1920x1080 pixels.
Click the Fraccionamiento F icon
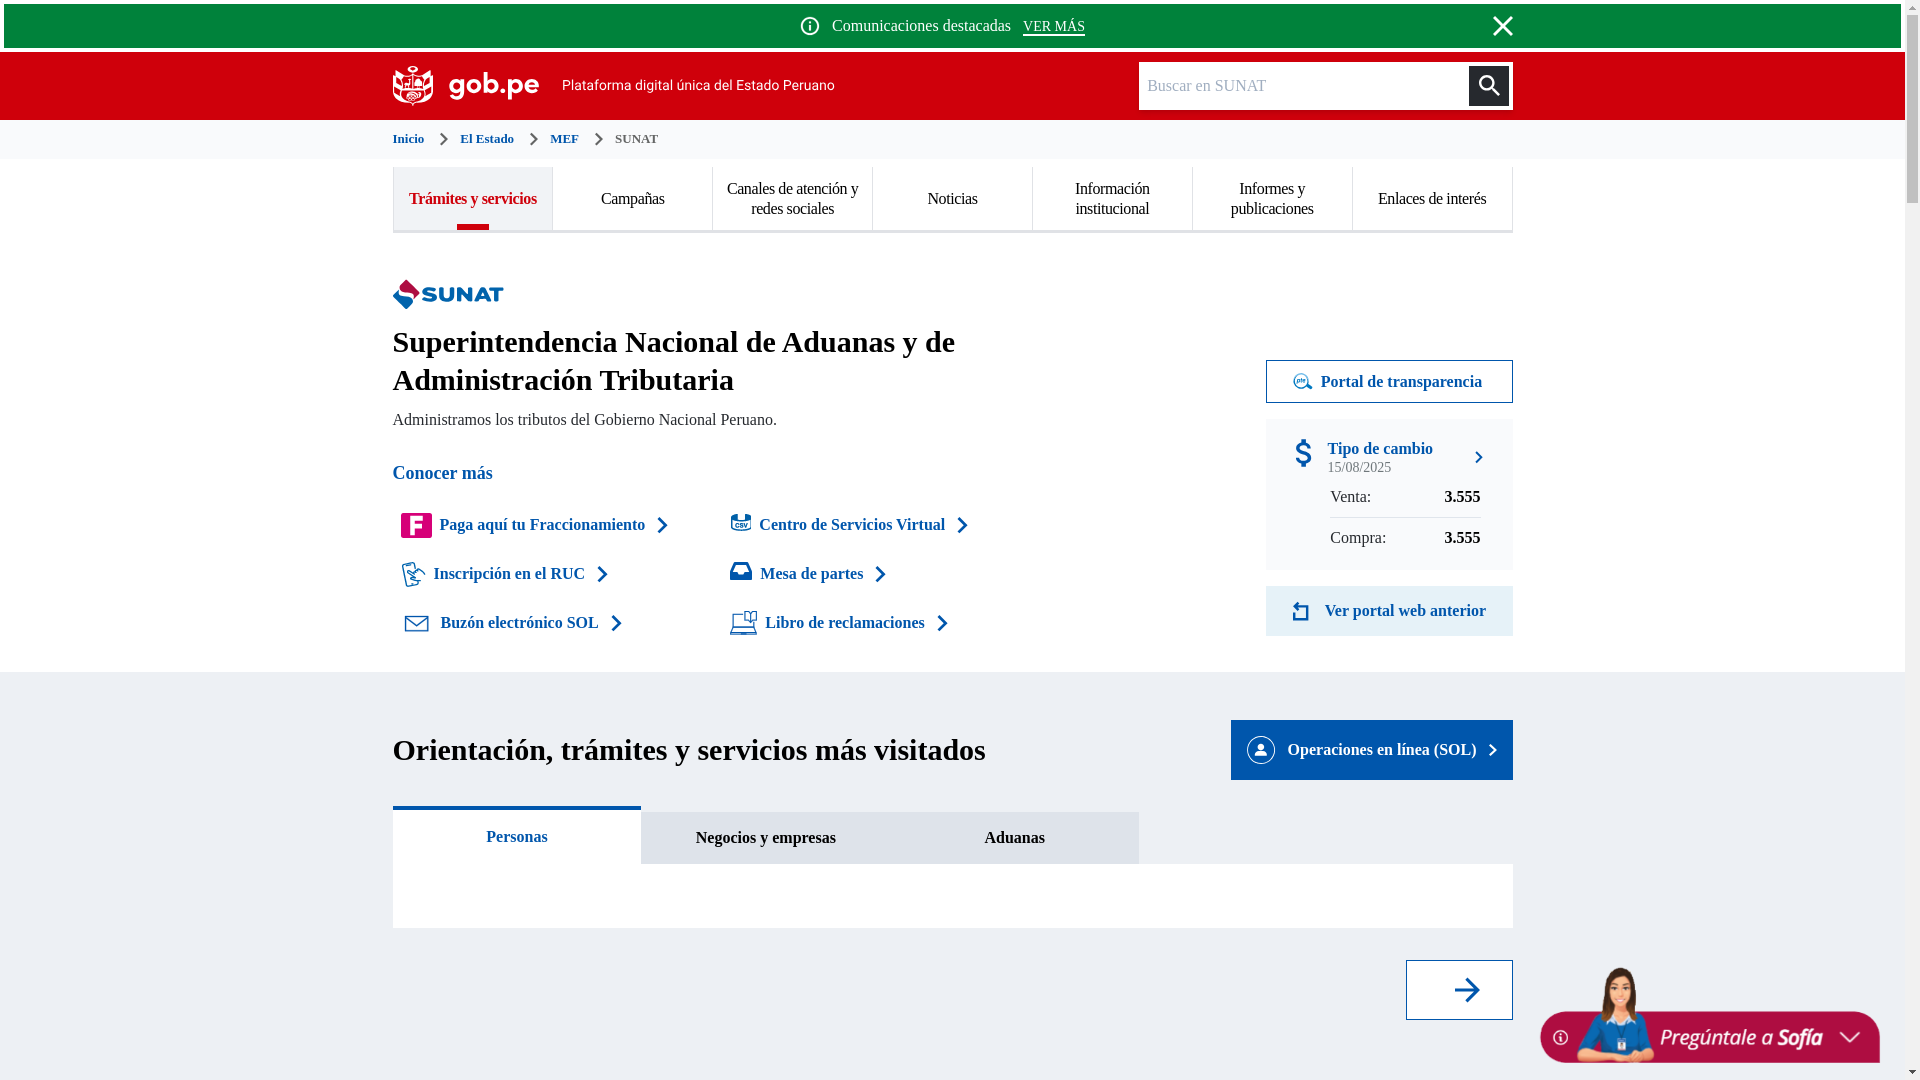tap(416, 525)
